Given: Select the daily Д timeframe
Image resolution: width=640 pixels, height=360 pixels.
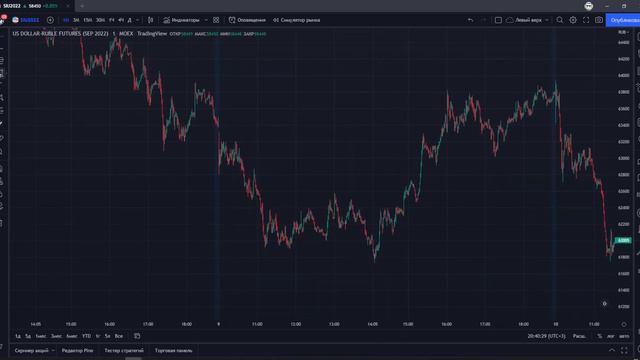Looking at the screenshot, I should [129, 20].
